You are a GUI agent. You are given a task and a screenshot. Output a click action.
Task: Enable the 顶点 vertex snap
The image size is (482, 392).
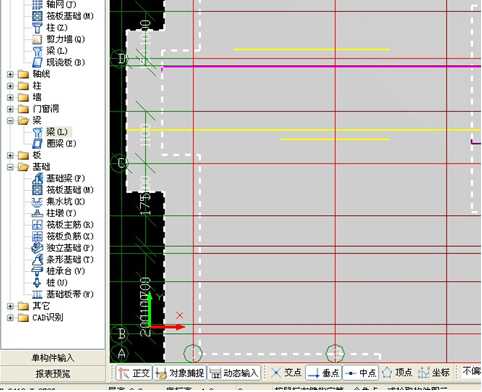point(397,372)
